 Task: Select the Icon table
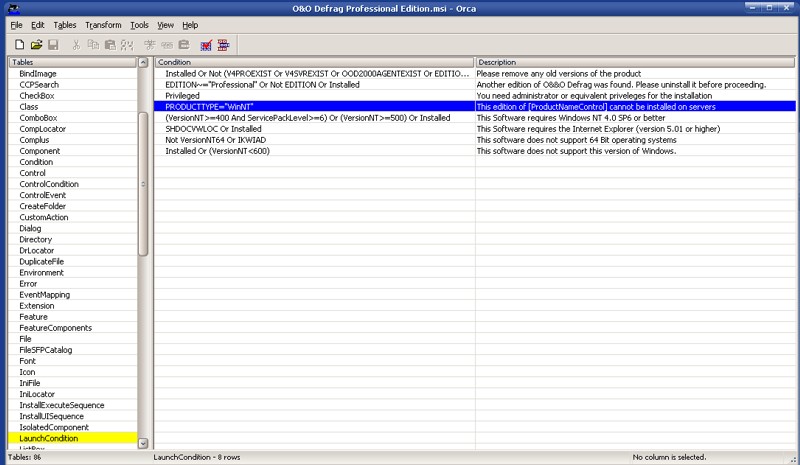[x=28, y=372]
